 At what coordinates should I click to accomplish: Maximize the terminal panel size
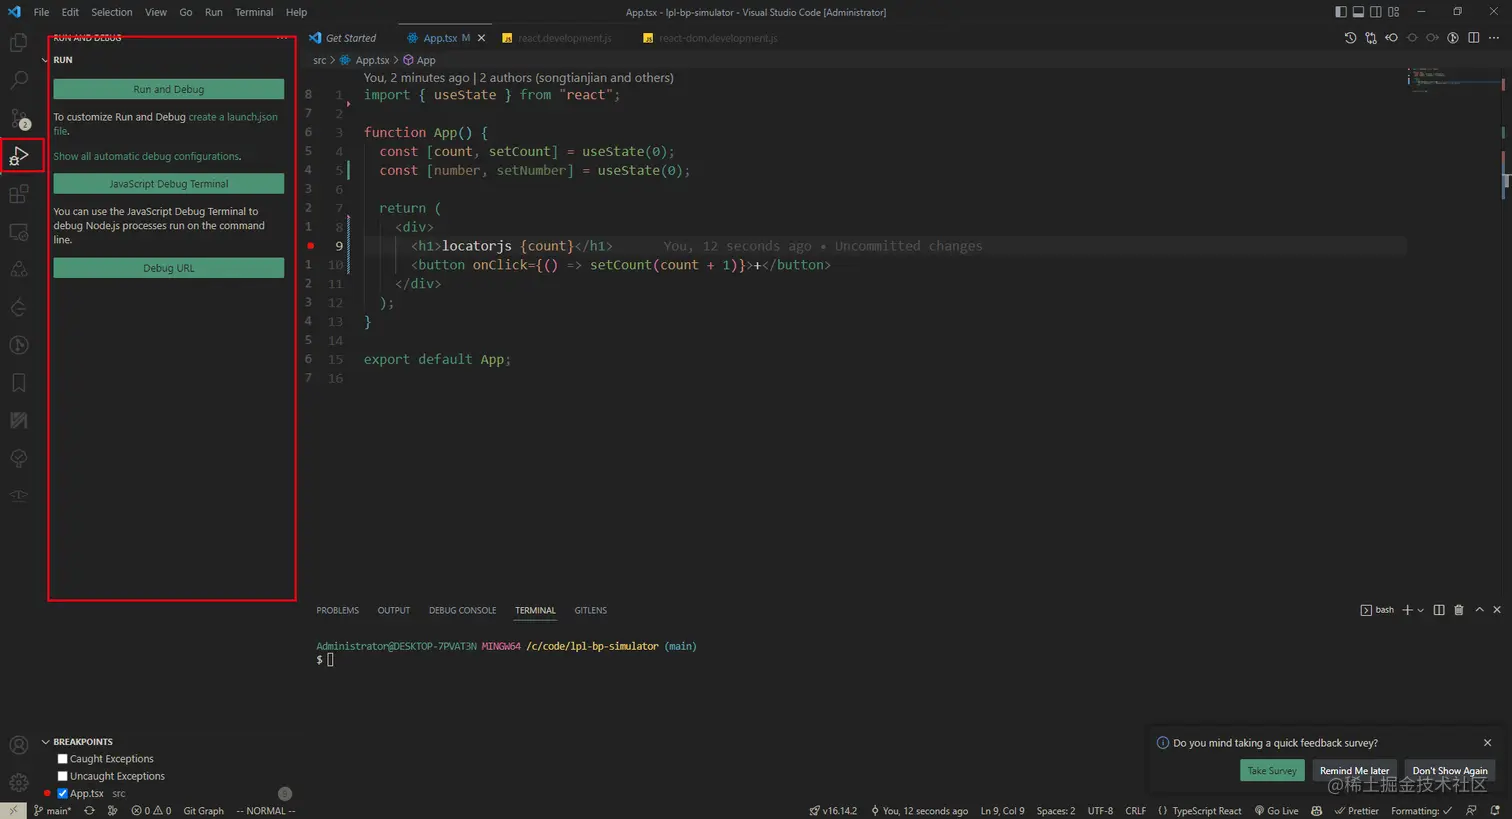tap(1479, 610)
